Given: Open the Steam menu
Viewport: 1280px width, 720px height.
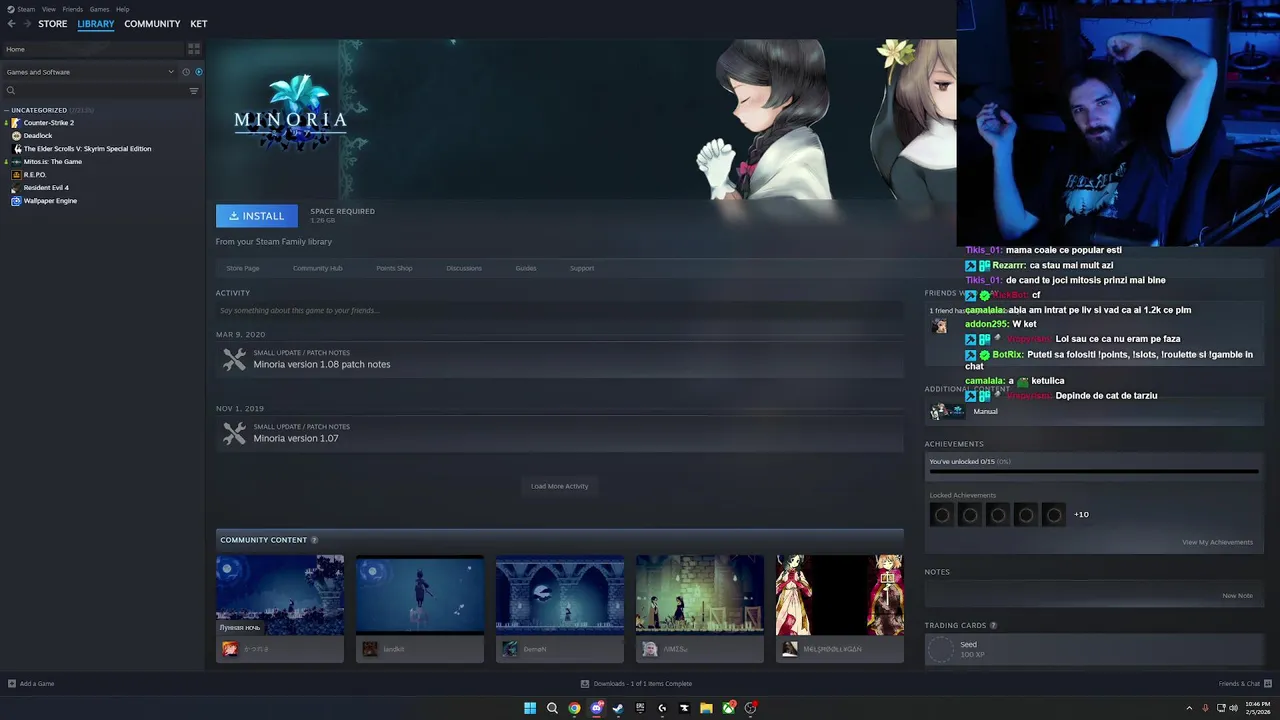Looking at the screenshot, I should (x=27, y=9).
